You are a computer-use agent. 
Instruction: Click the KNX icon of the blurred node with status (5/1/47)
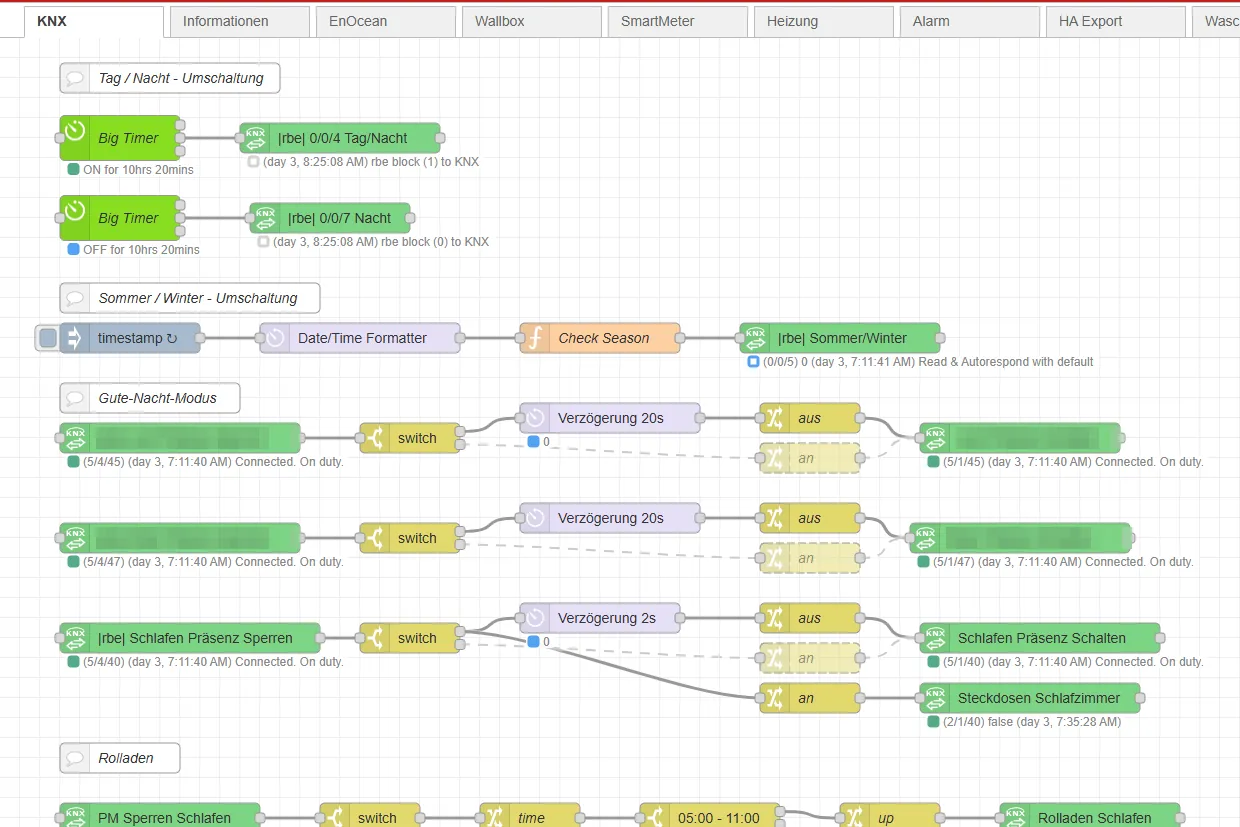pyautogui.click(x=925, y=538)
